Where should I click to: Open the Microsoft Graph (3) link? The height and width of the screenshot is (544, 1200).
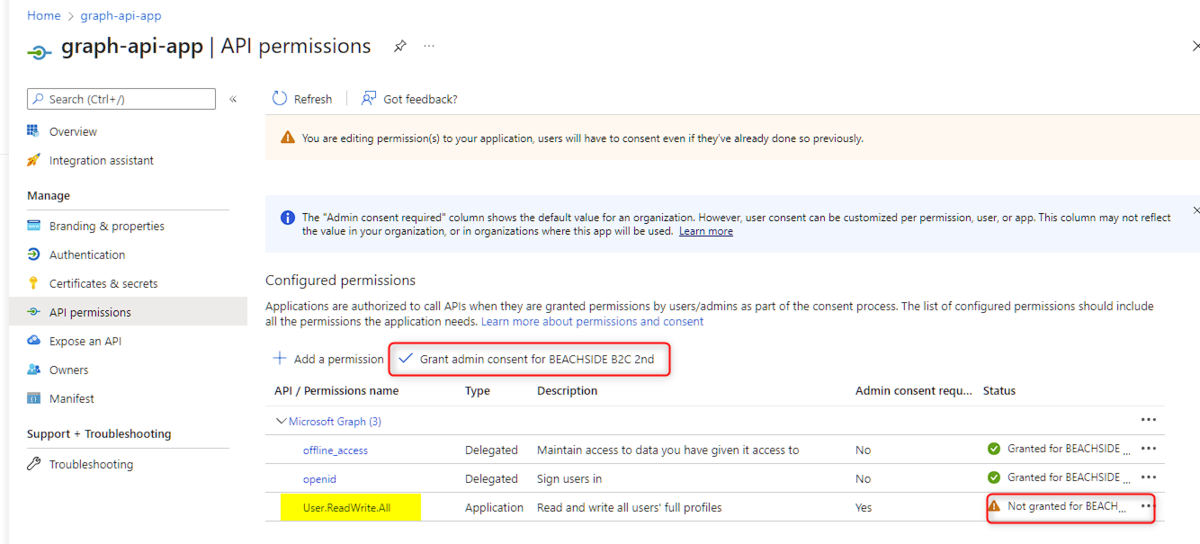[x=335, y=421]
